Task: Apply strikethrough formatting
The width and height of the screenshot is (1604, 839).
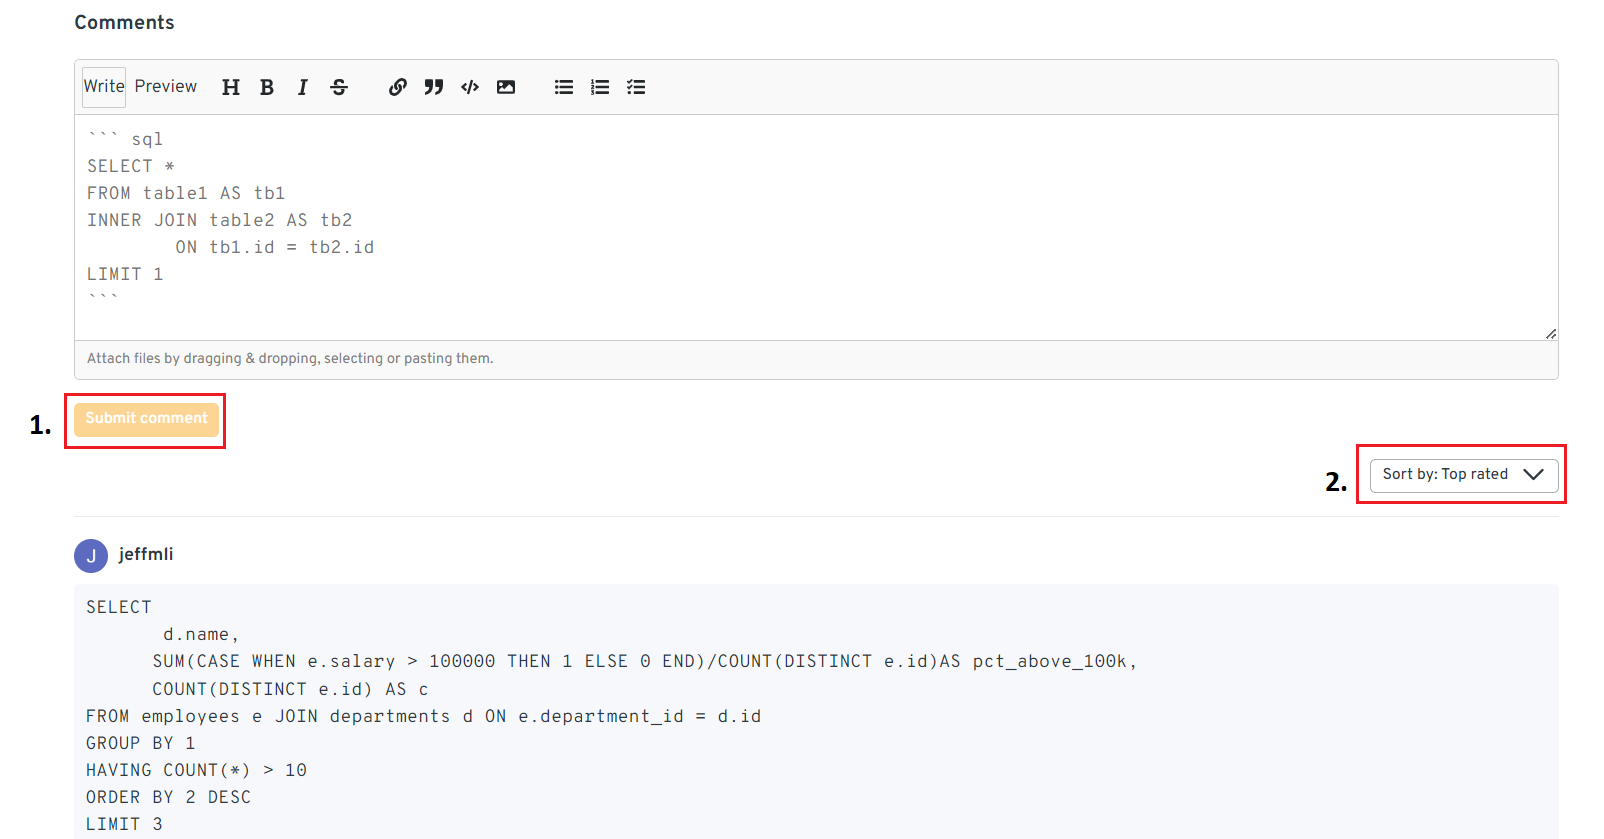Action: point(339,88)
